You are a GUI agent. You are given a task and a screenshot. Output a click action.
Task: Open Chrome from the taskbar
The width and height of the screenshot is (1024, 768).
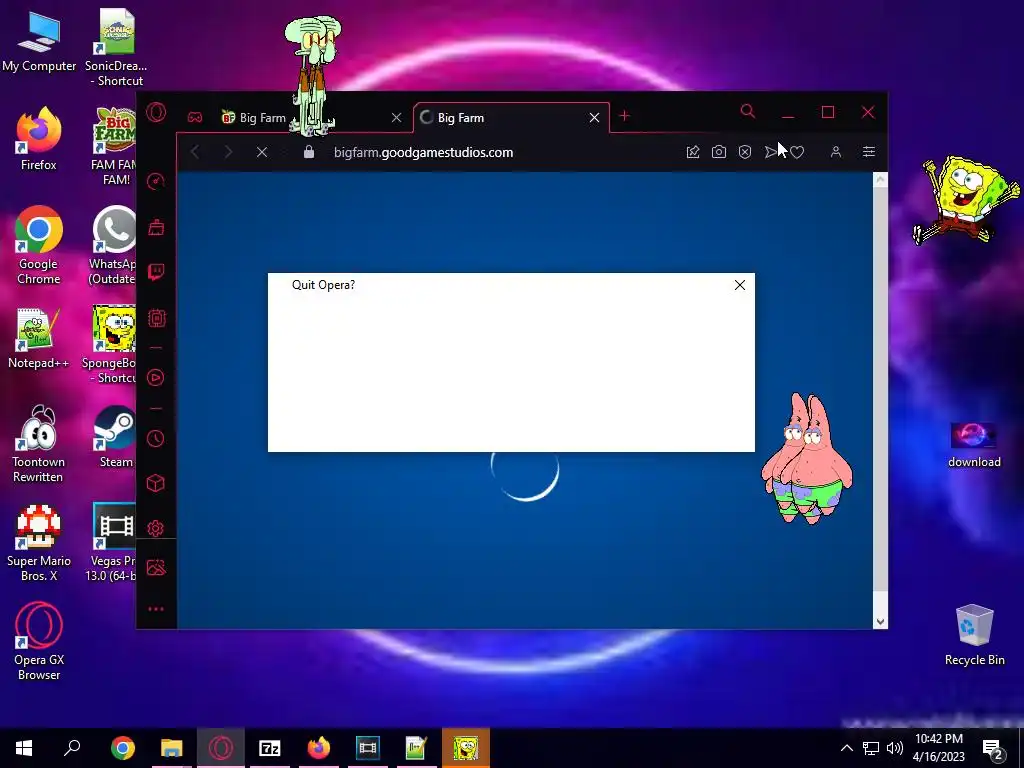122,748
